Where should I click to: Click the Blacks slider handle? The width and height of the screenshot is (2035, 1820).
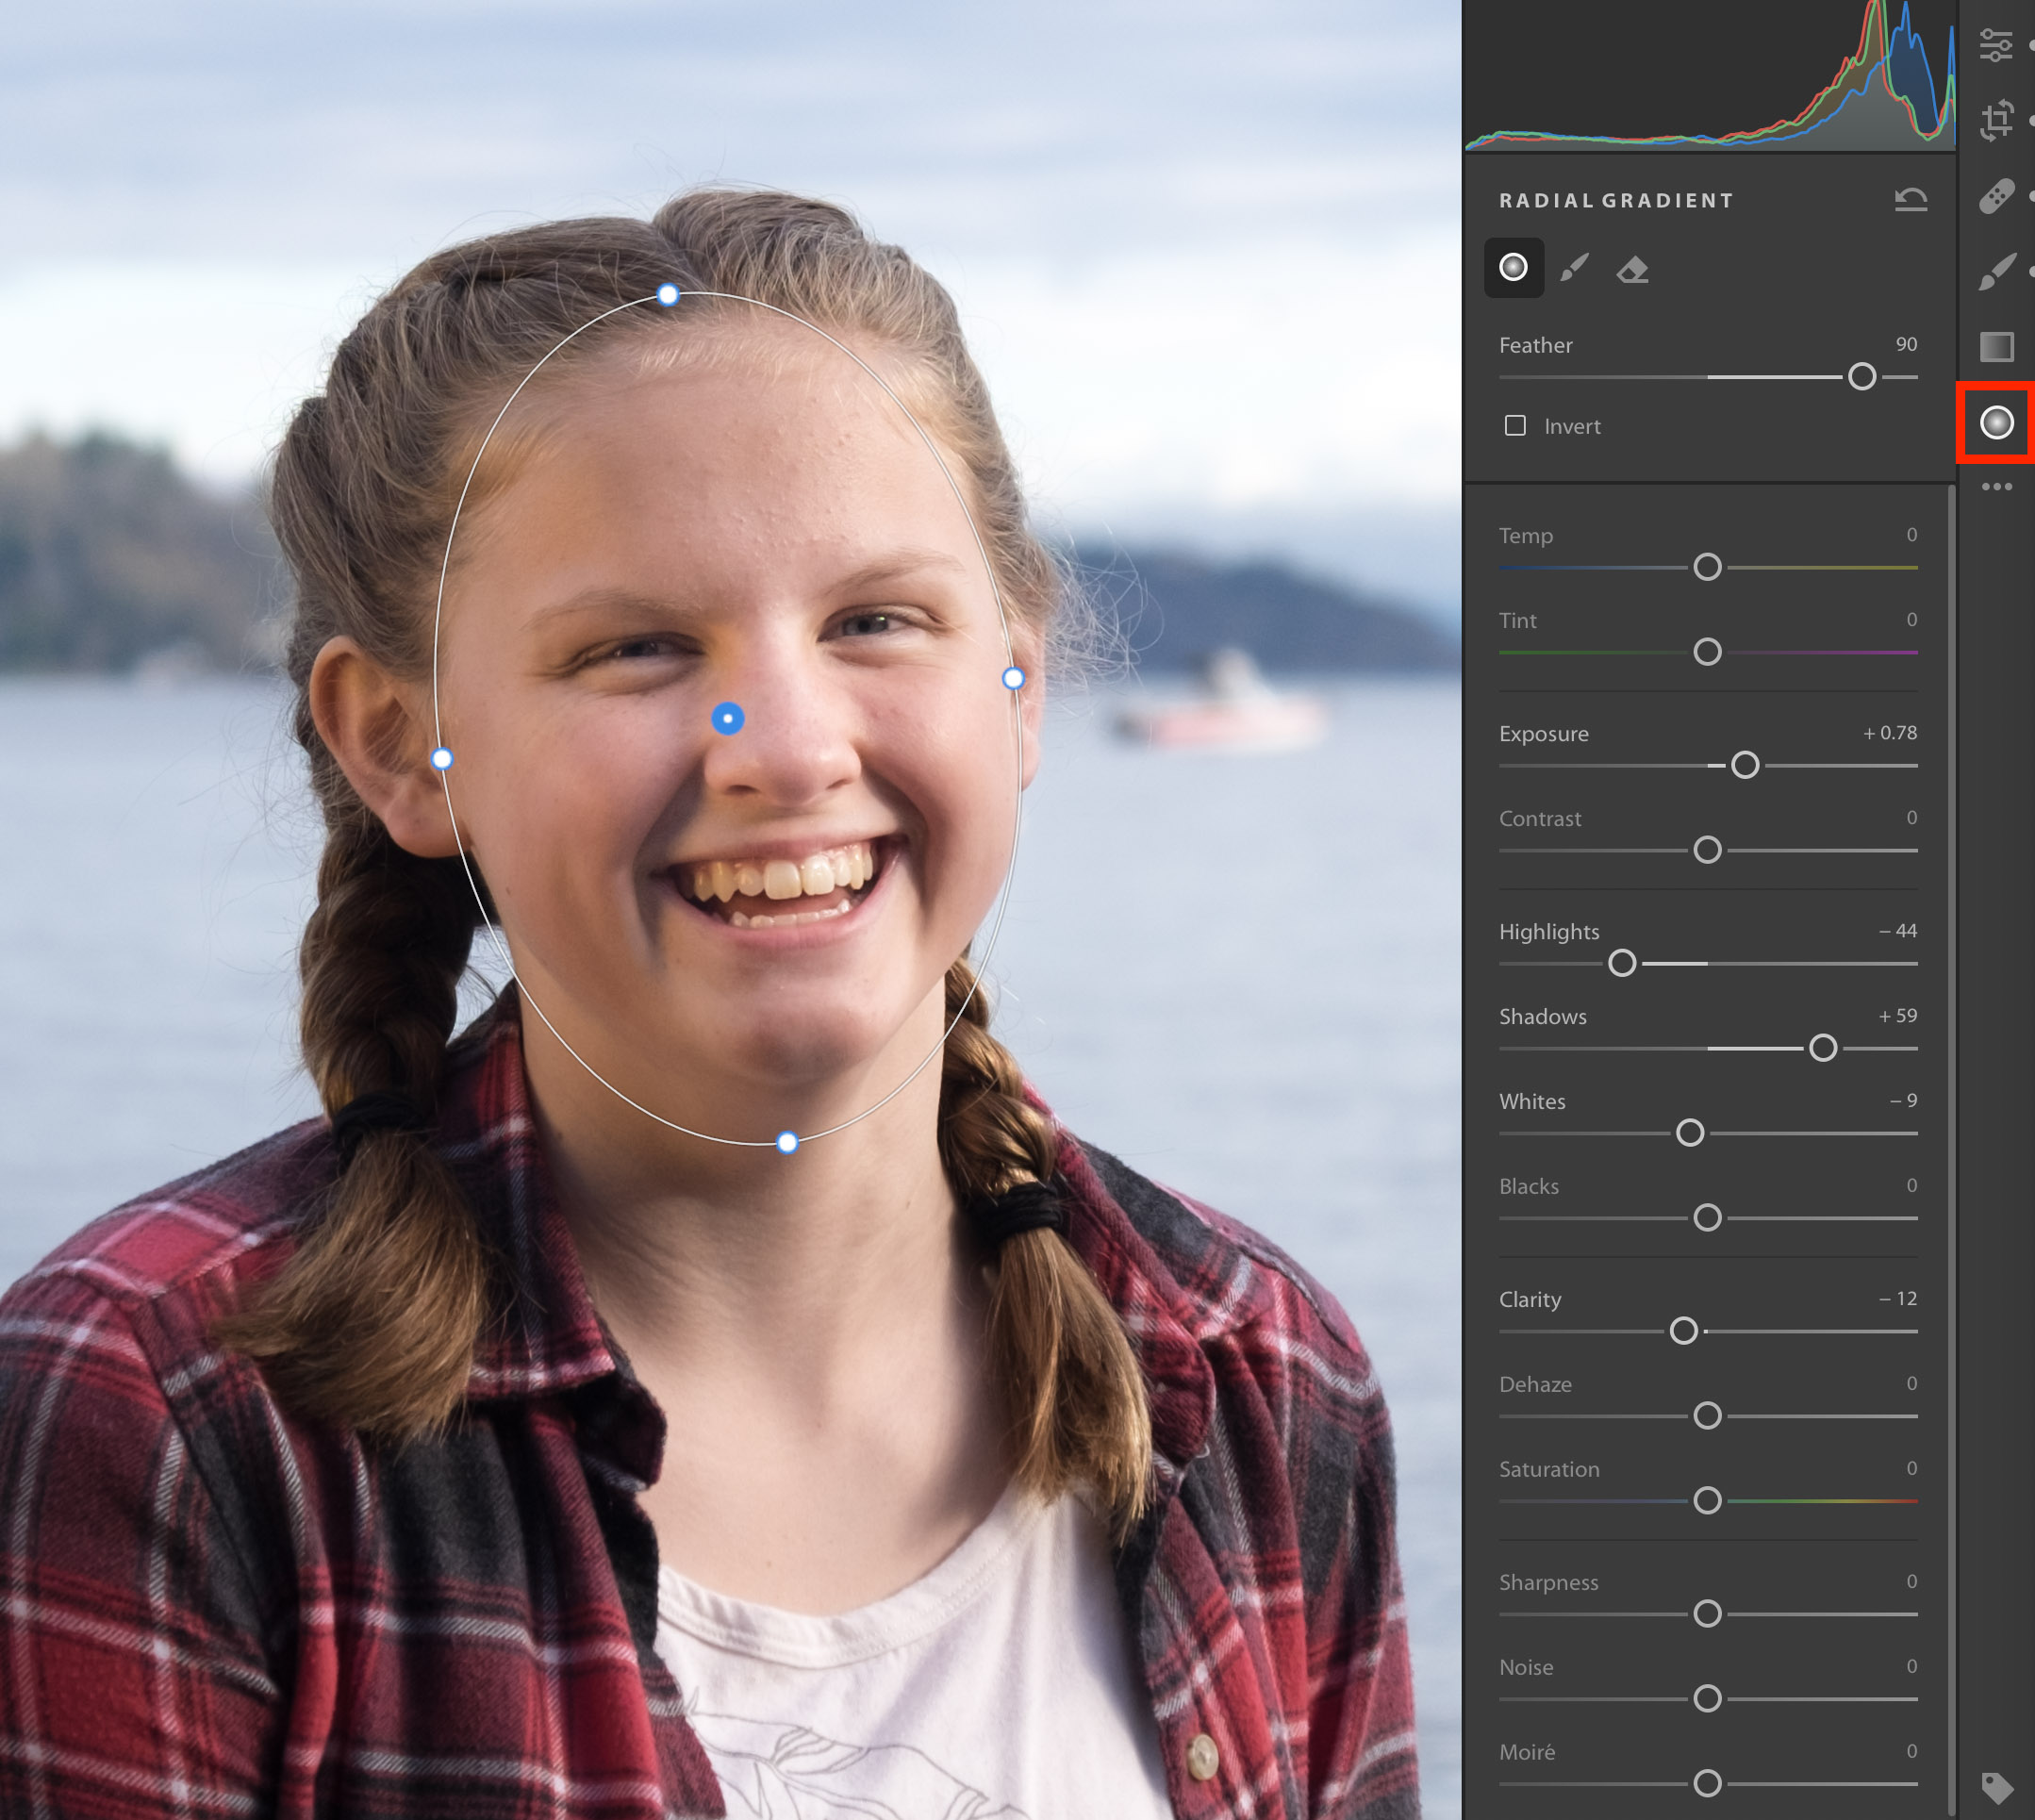tap(1707, 1218)
